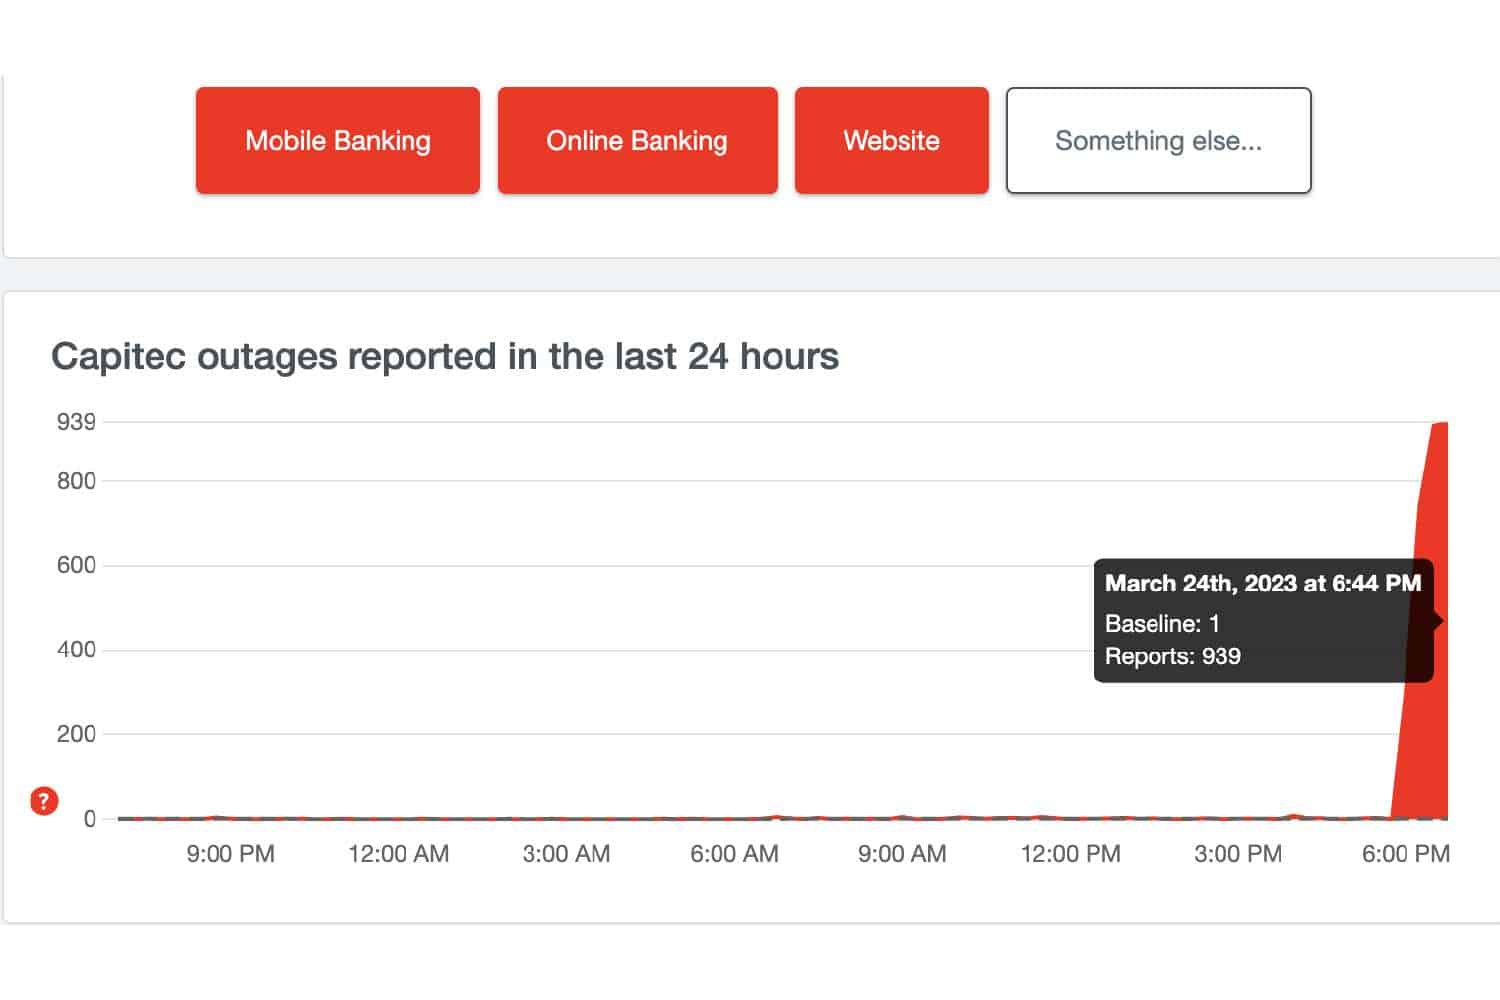Select the 3:00 AM time axis label

[566, 854]
